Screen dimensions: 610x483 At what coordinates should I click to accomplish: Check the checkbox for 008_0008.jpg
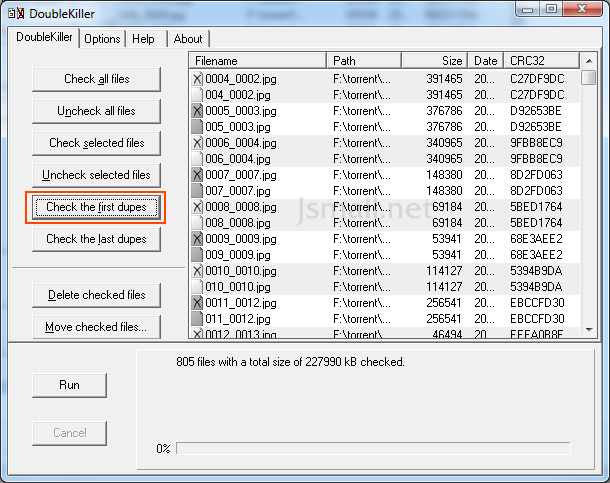coord(197,223)
